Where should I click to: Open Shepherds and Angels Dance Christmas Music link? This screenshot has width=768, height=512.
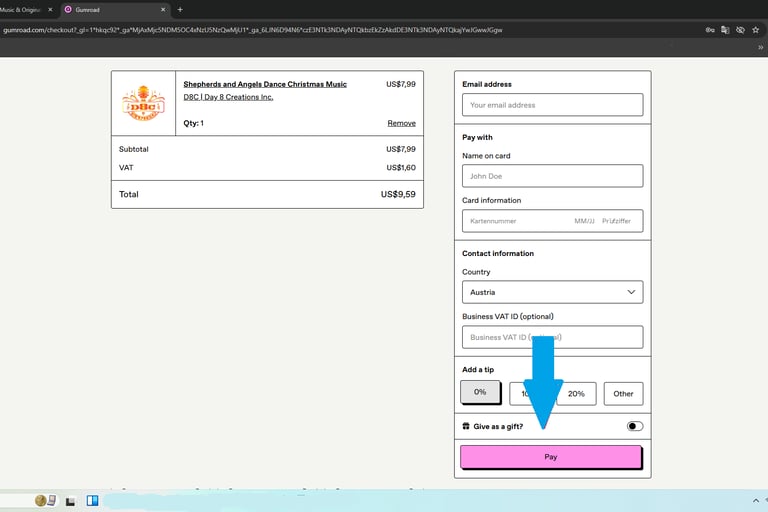point(265,84)
